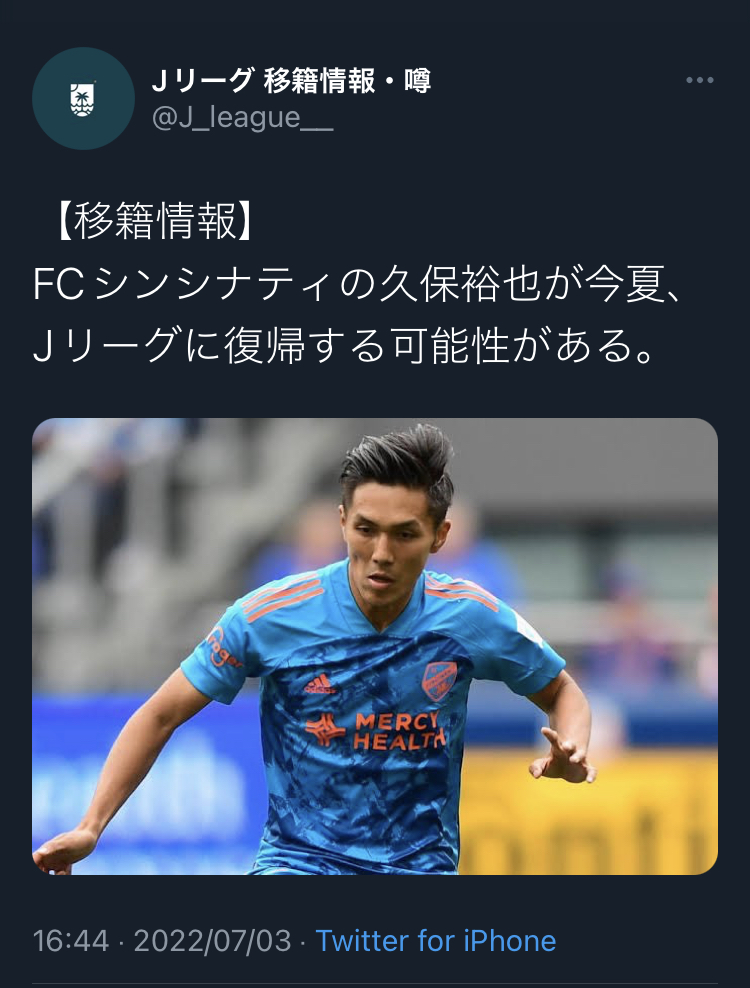Tap the 【移籍情報】 headline text

155,221
